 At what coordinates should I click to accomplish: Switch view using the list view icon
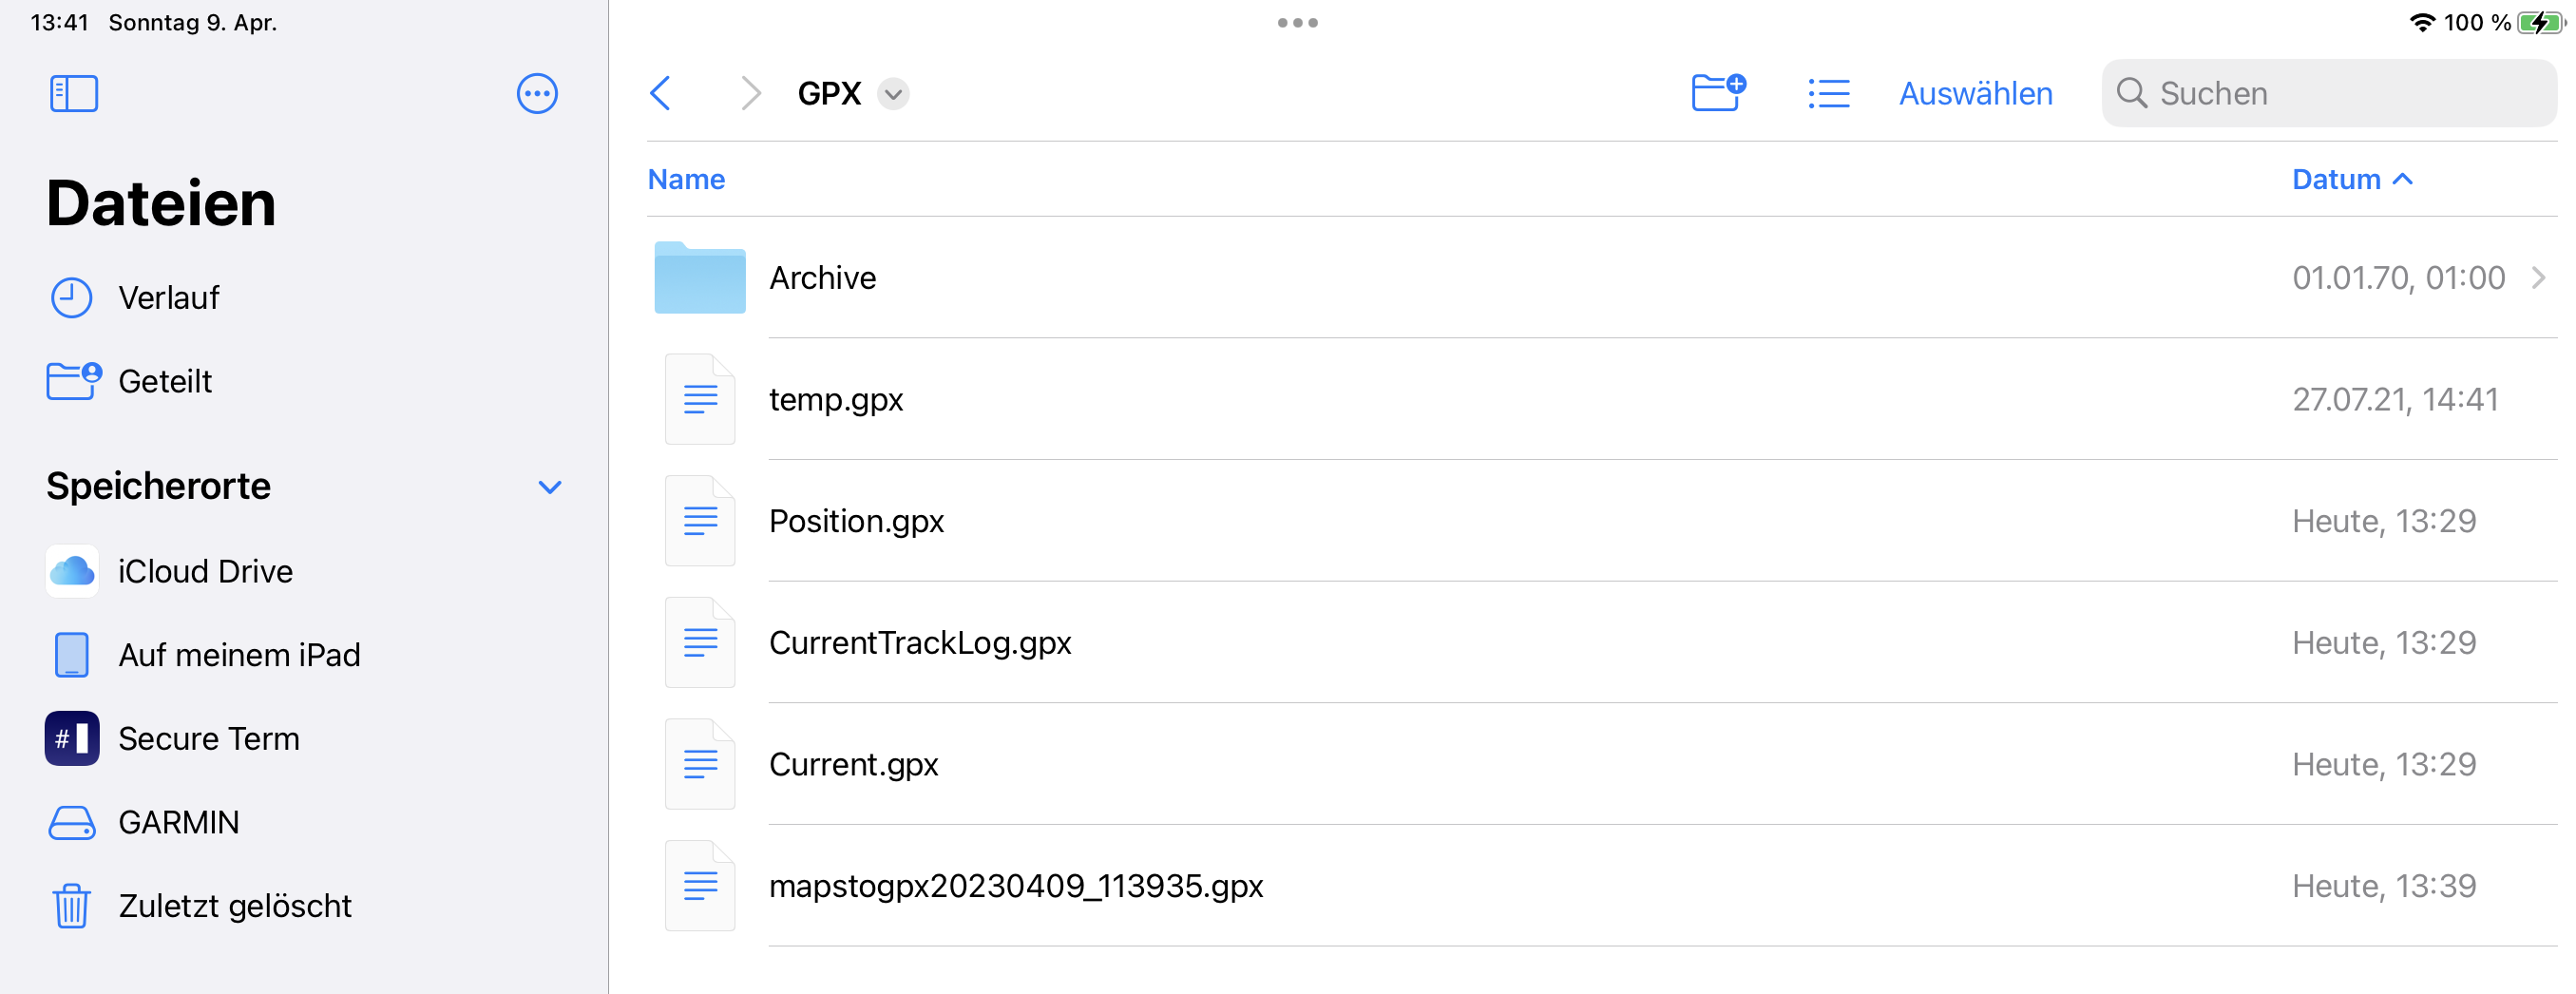click(1828, 94)
